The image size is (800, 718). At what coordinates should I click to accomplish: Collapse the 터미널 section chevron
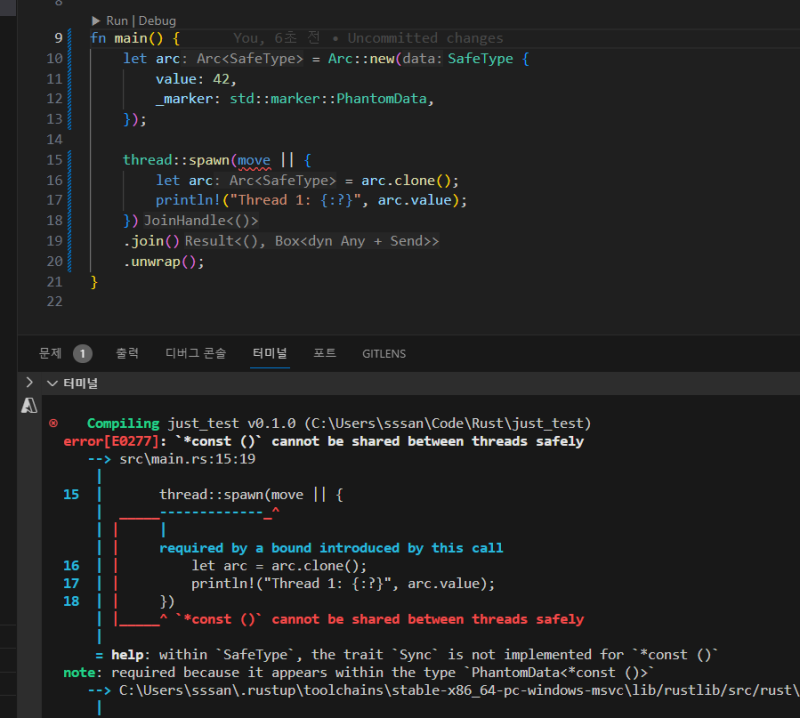point(51,383)
